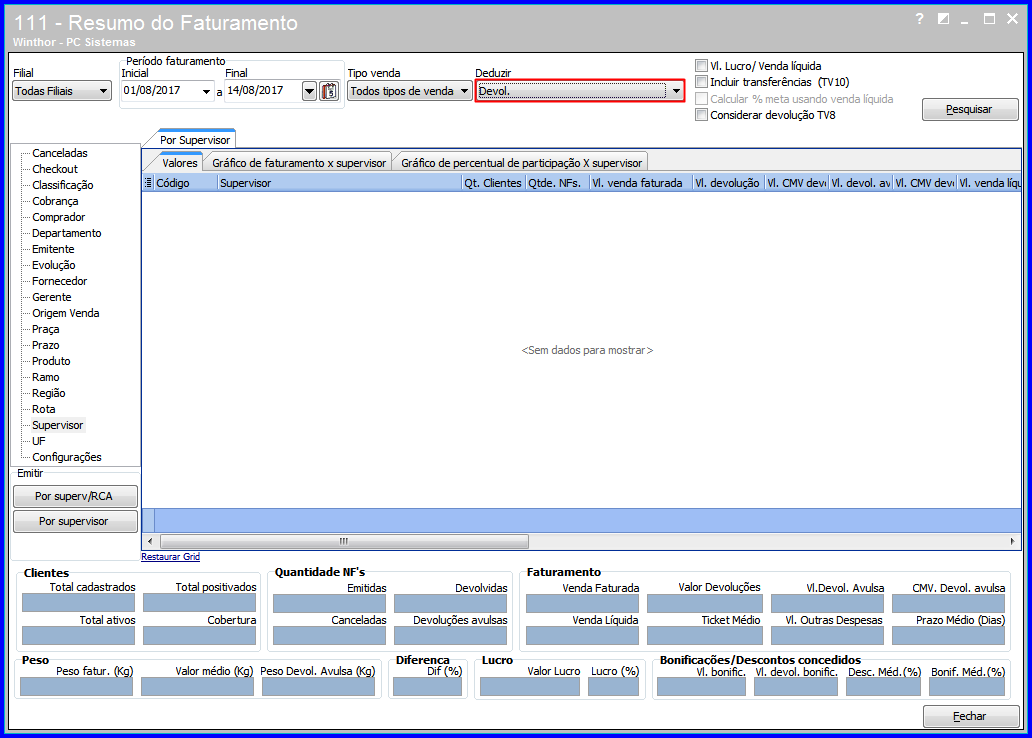Select Região in the tree
1032x738 pixels.
[x=49, y=393]
